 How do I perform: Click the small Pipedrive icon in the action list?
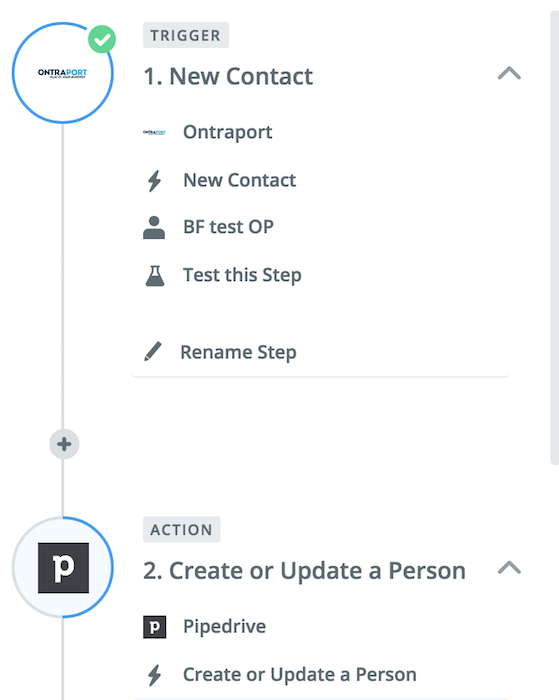[154, 627]
